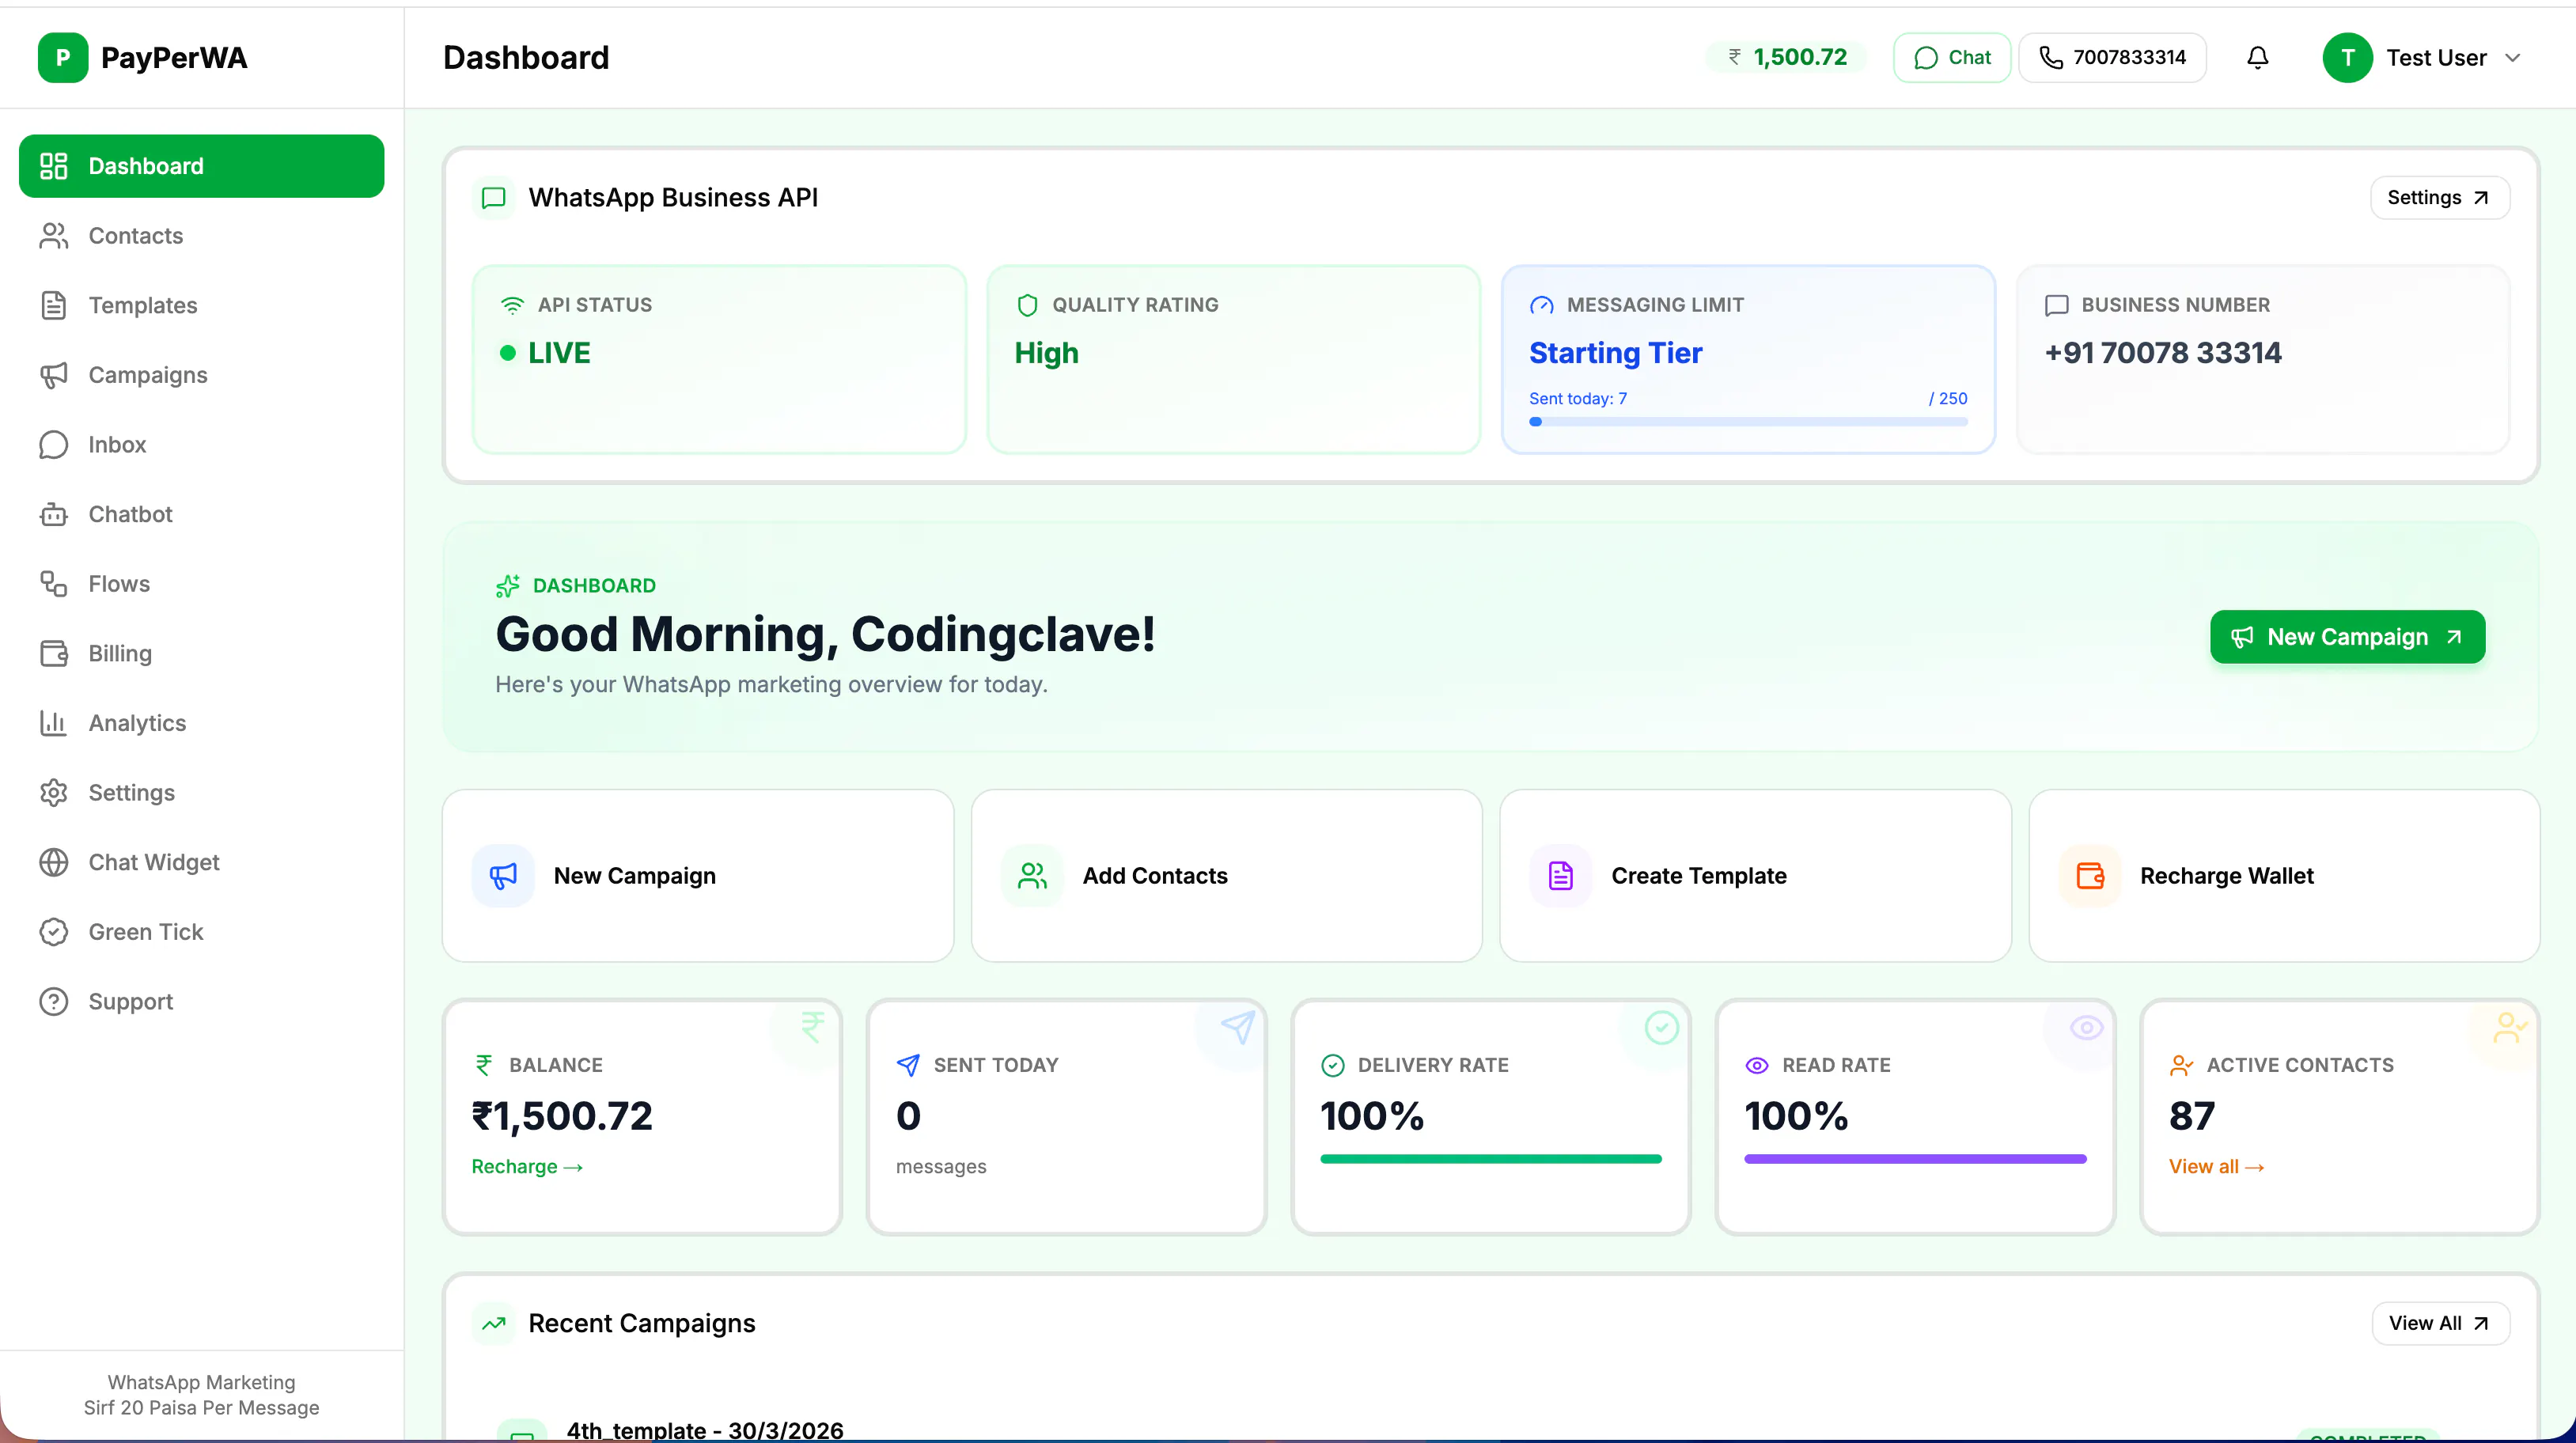Open Green Tick in the sidebar
Screen dimensions: 2576x1443
click(x=201, y=932)
